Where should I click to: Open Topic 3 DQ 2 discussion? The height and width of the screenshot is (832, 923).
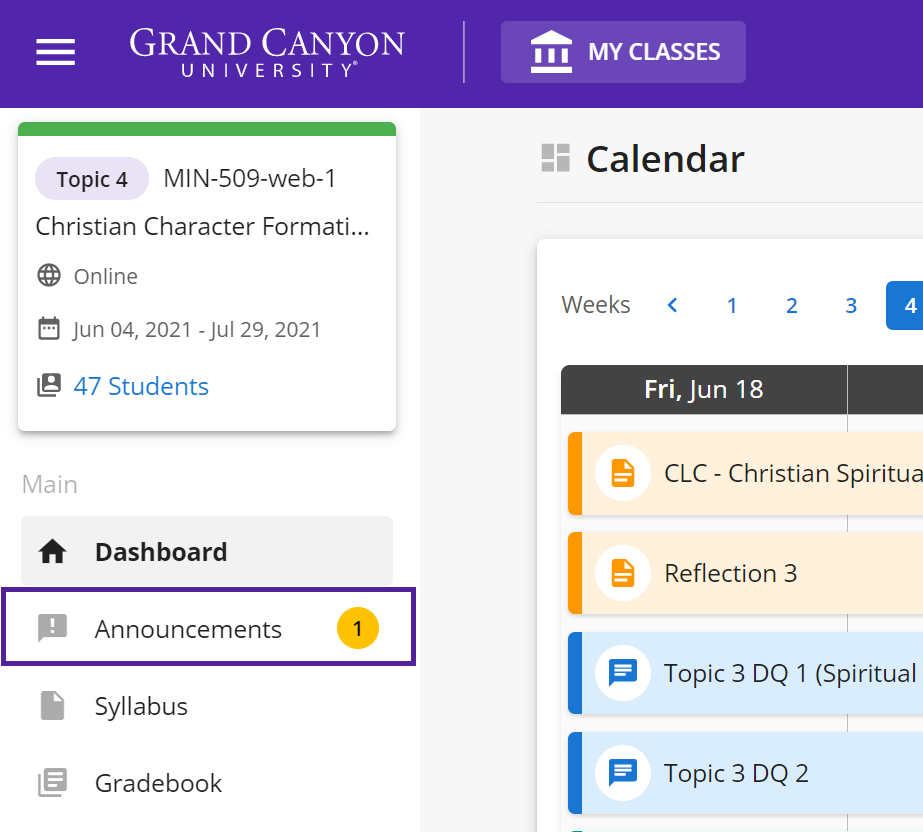coord(745,773)
